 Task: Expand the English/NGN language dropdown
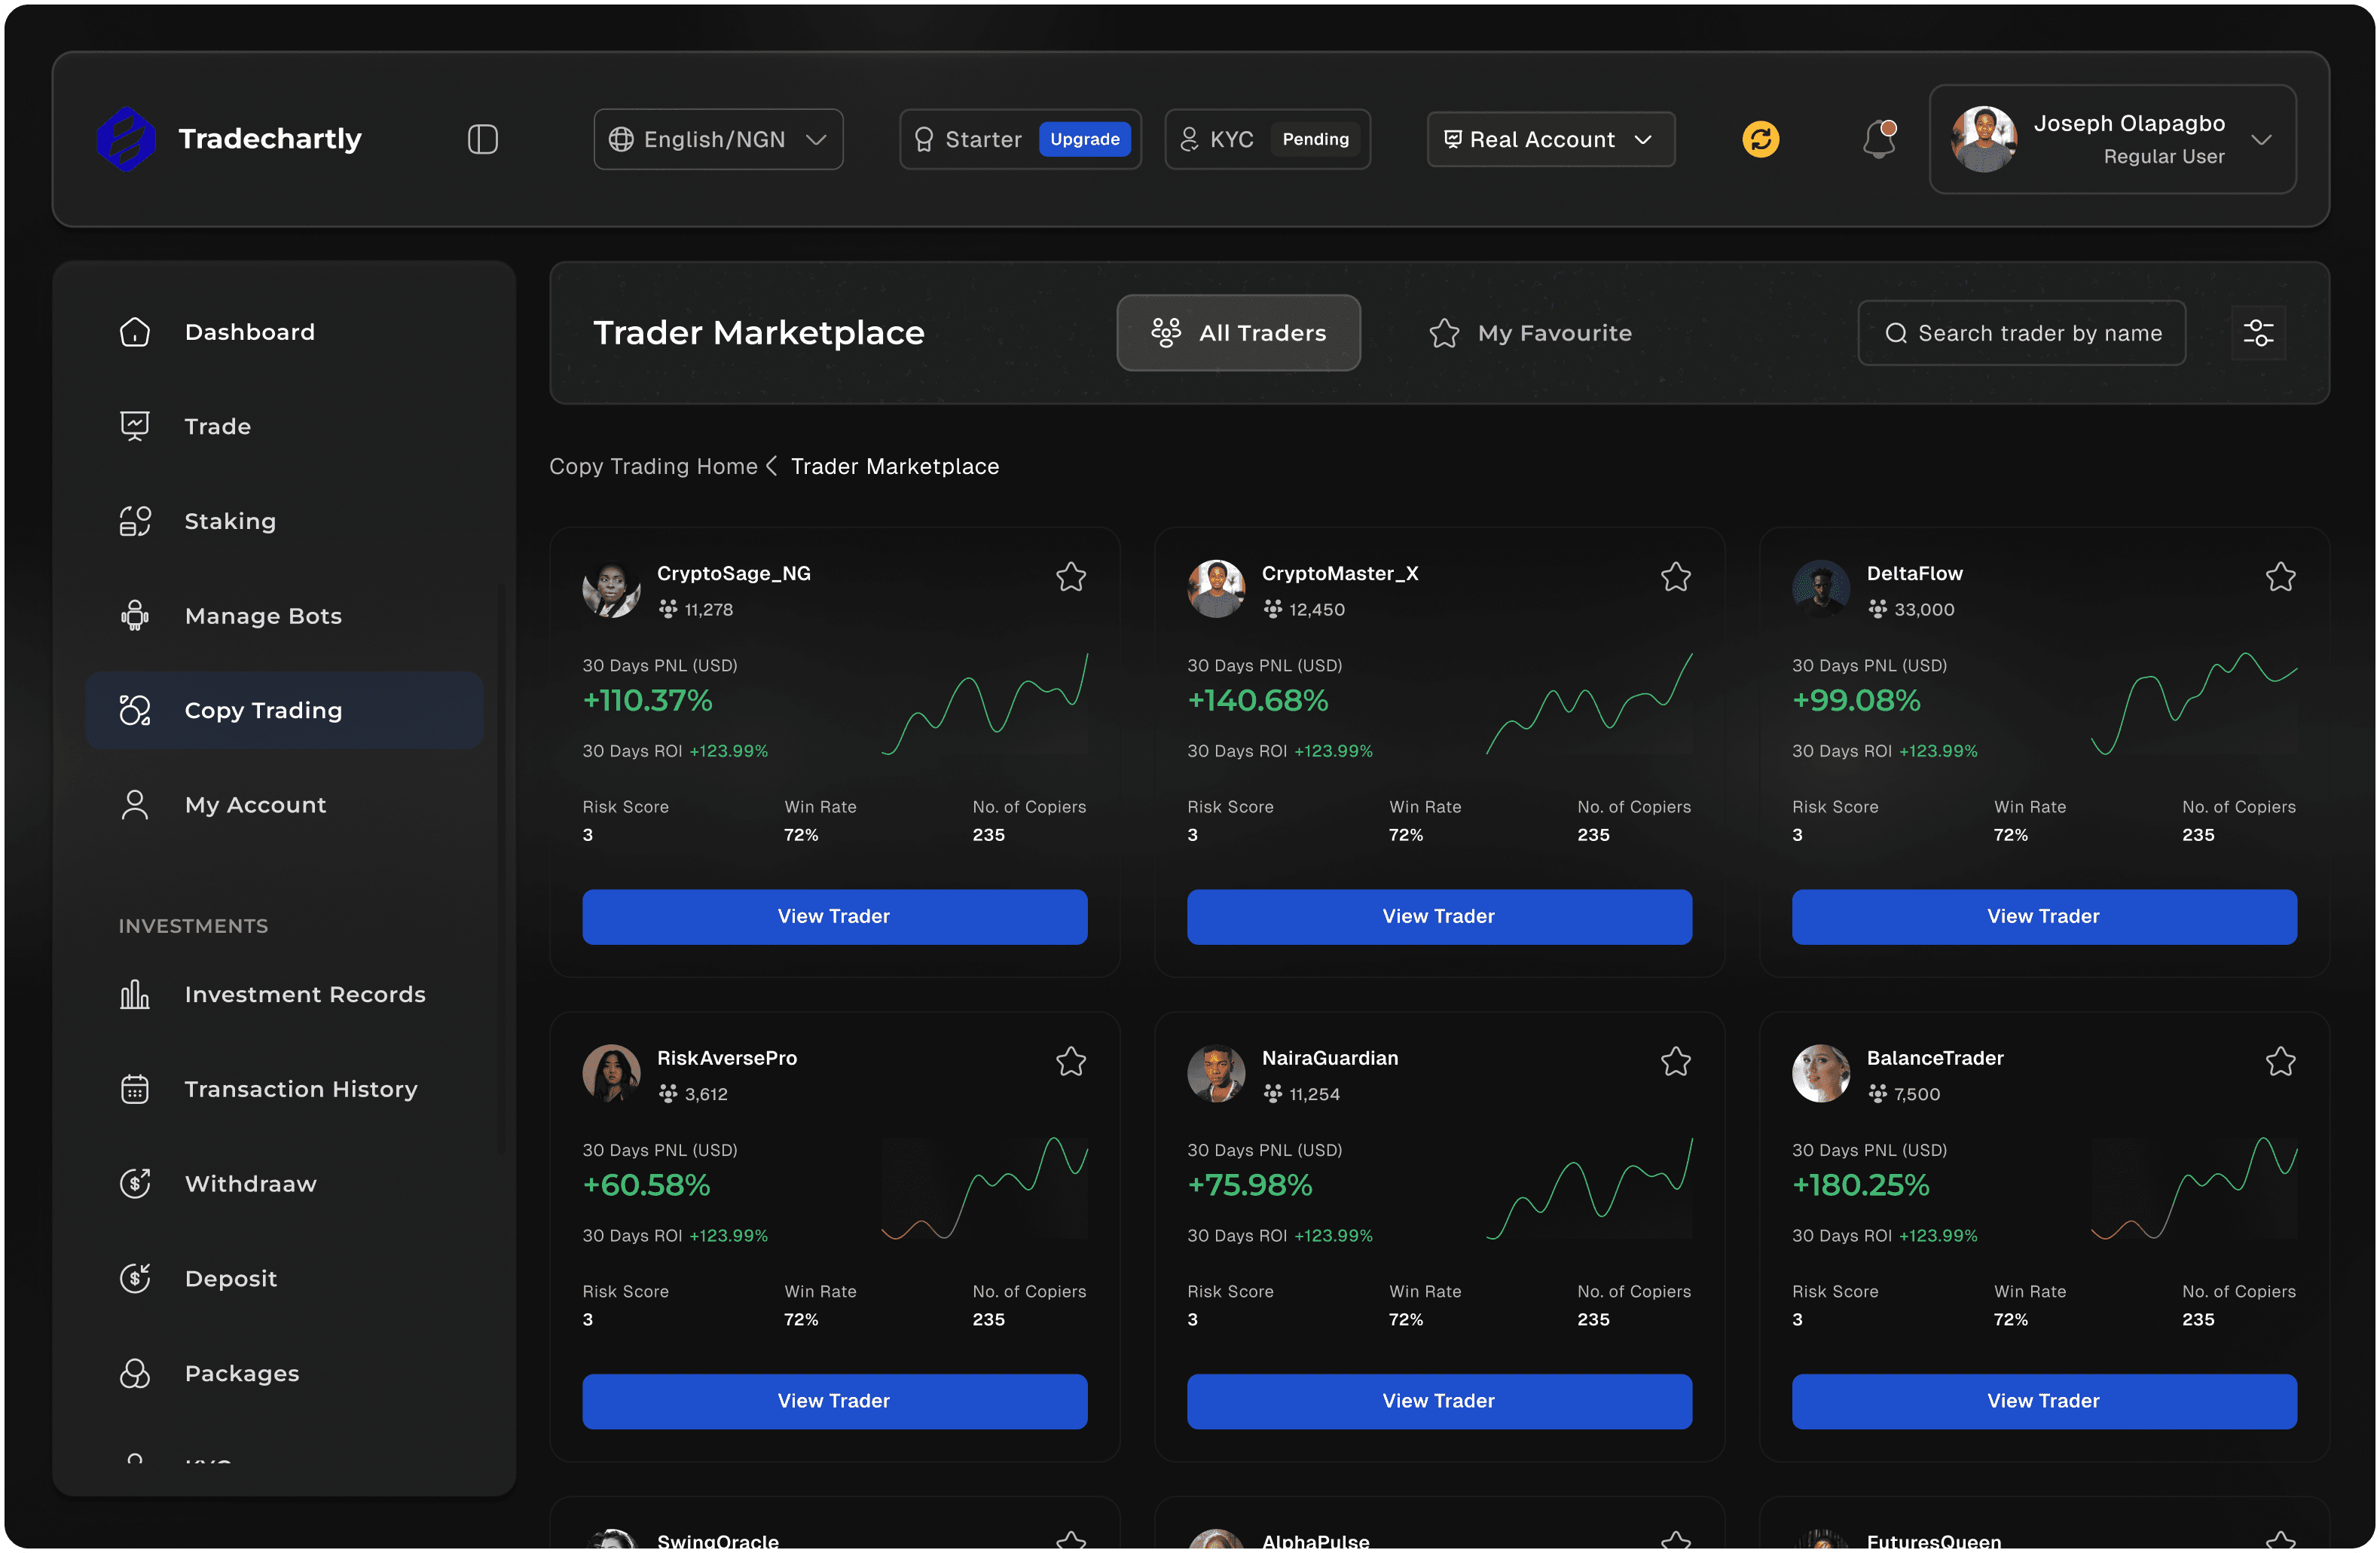pos(718,139)
